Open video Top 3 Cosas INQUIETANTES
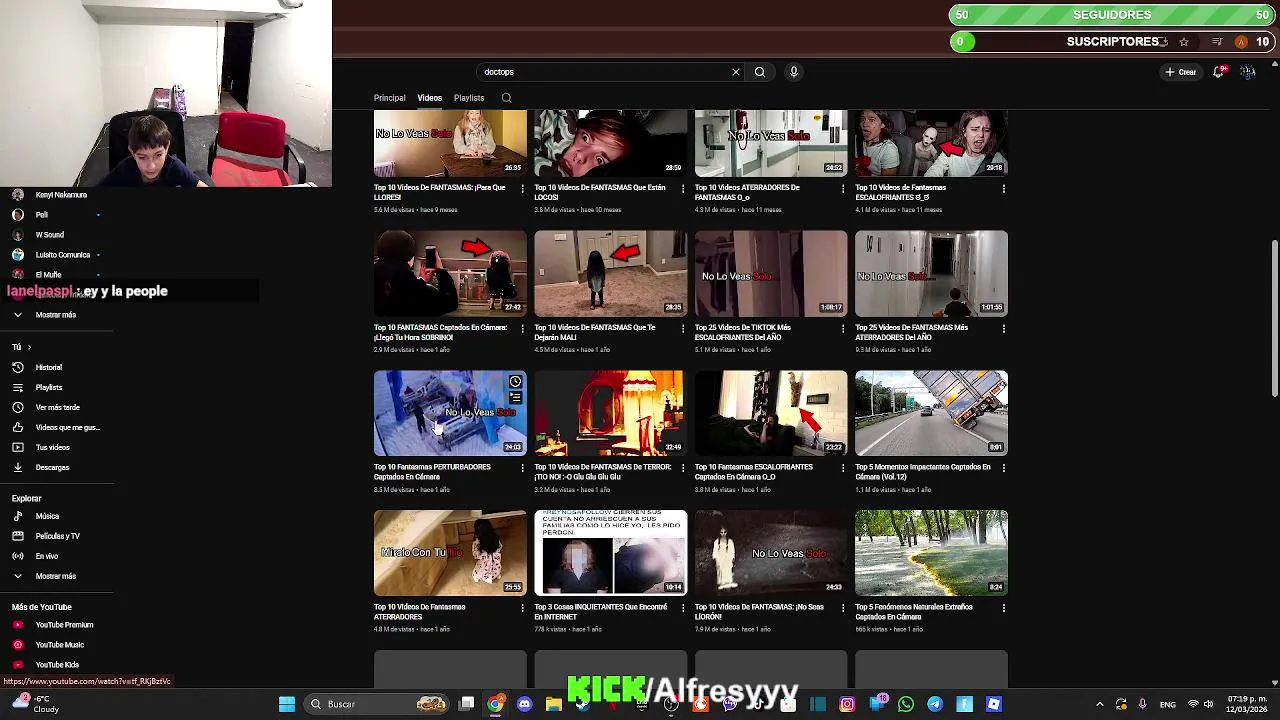This screenshot has width=1280, height=720. [600, 612]
